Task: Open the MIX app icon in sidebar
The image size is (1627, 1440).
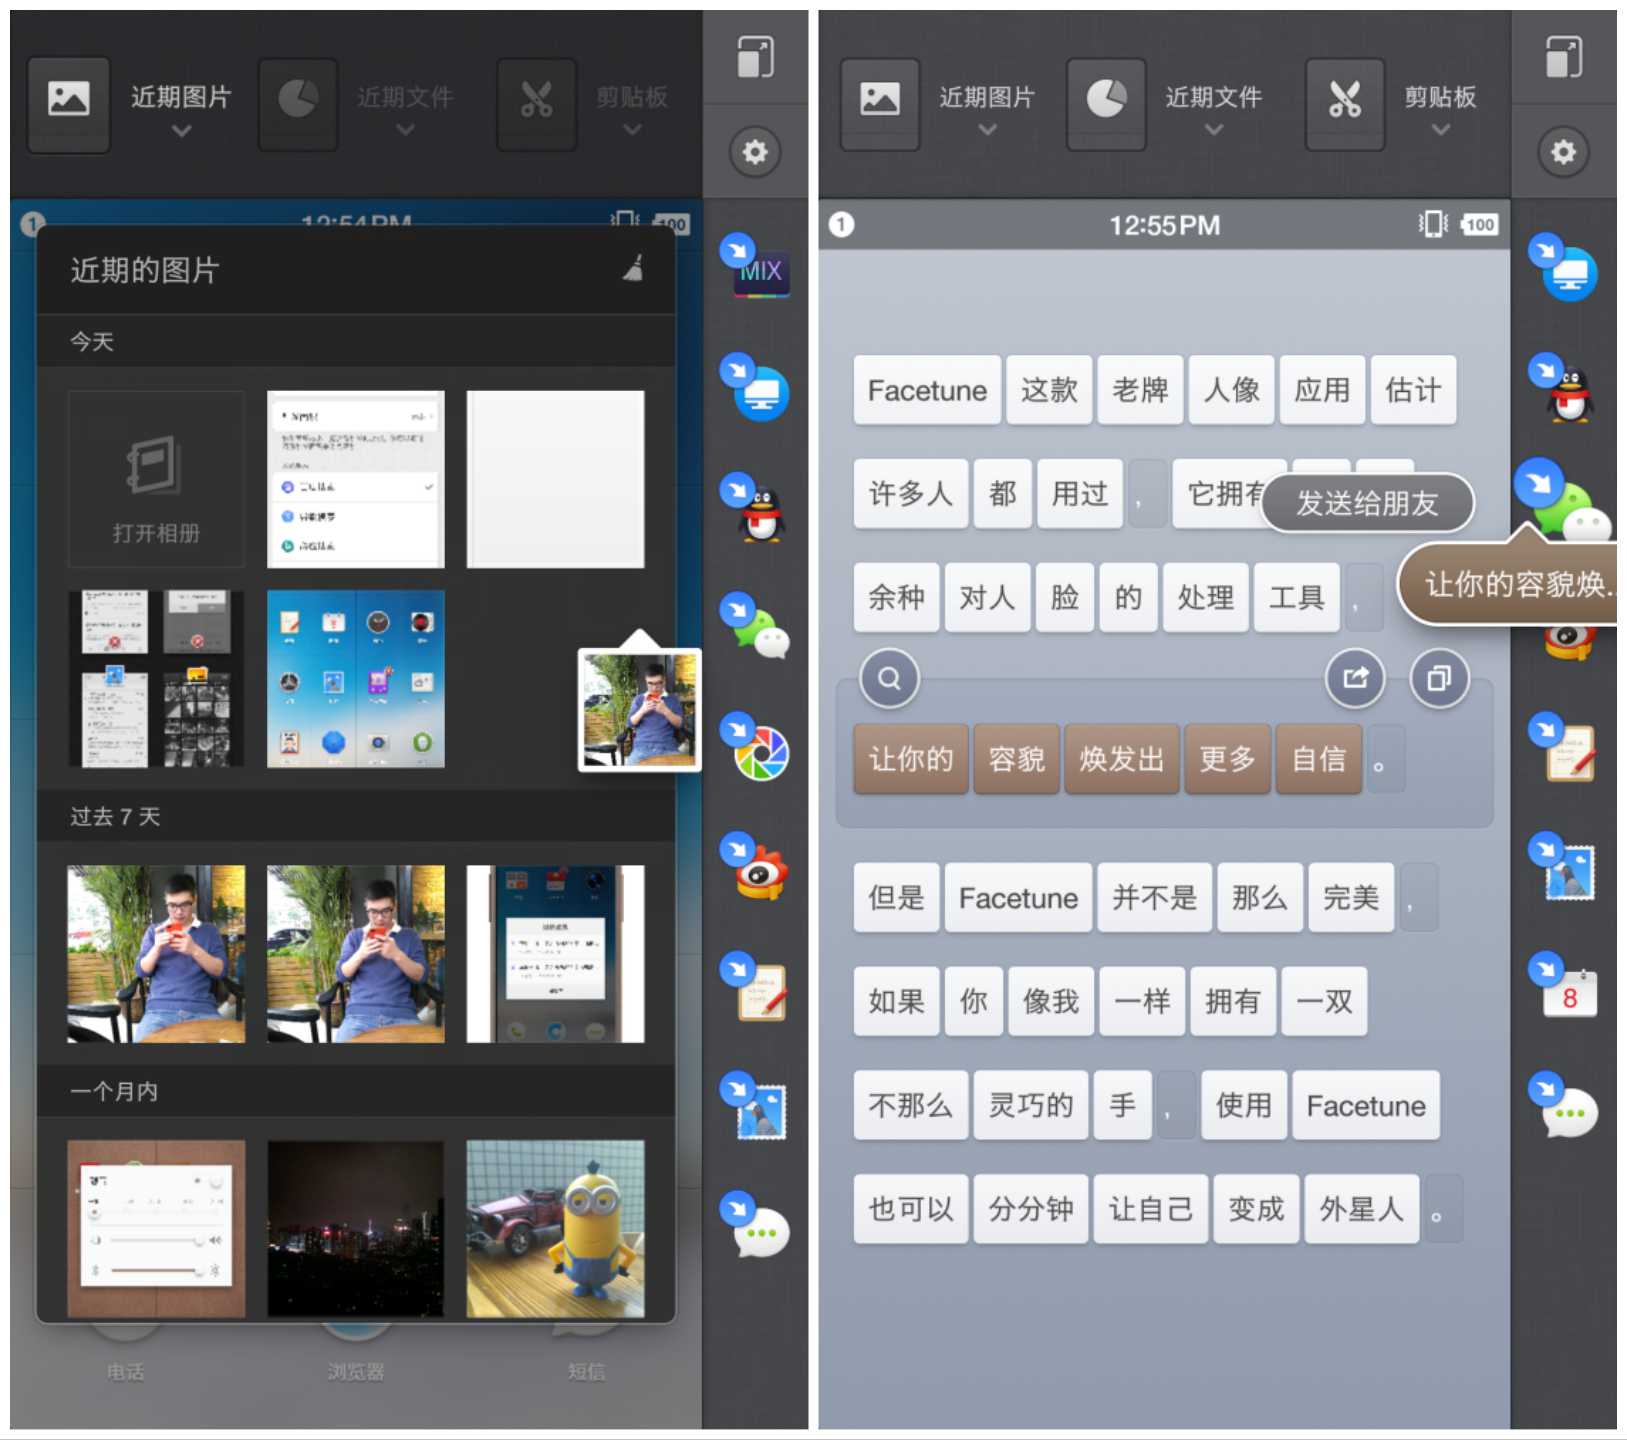Action: [760, 273]
